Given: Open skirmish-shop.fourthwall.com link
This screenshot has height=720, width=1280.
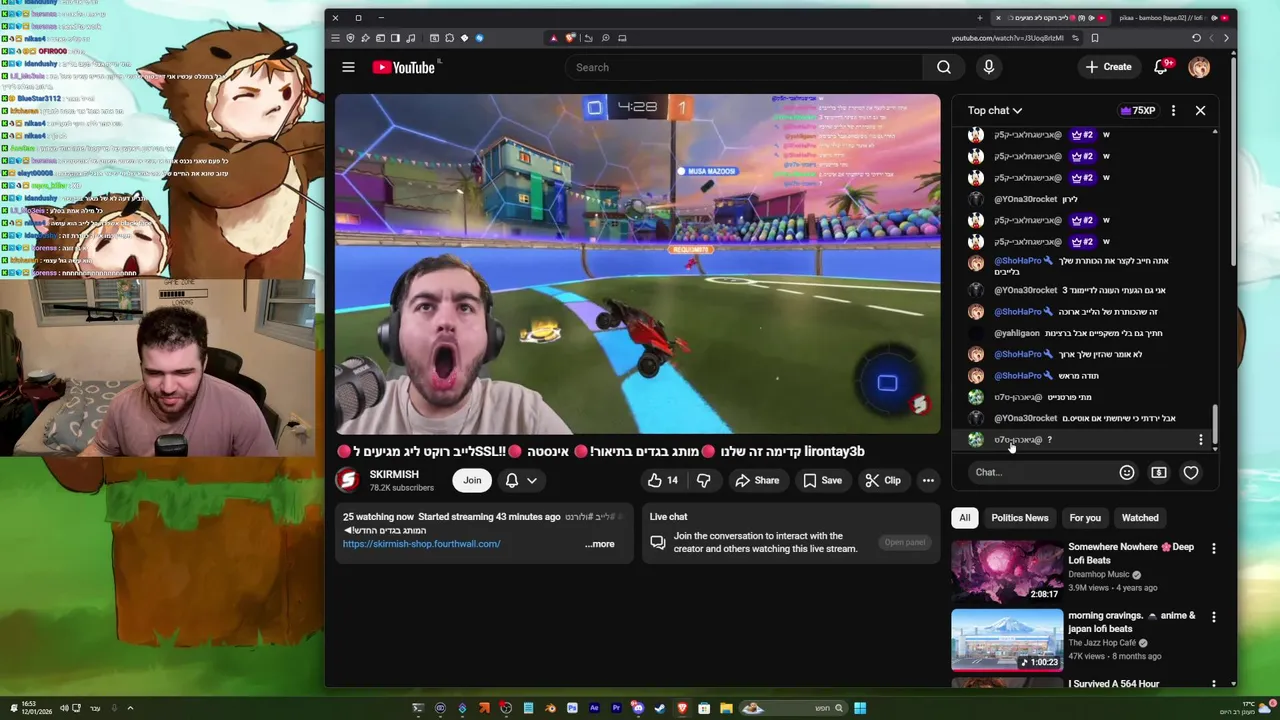Looking at the screenshot, I should coord(421,544).
